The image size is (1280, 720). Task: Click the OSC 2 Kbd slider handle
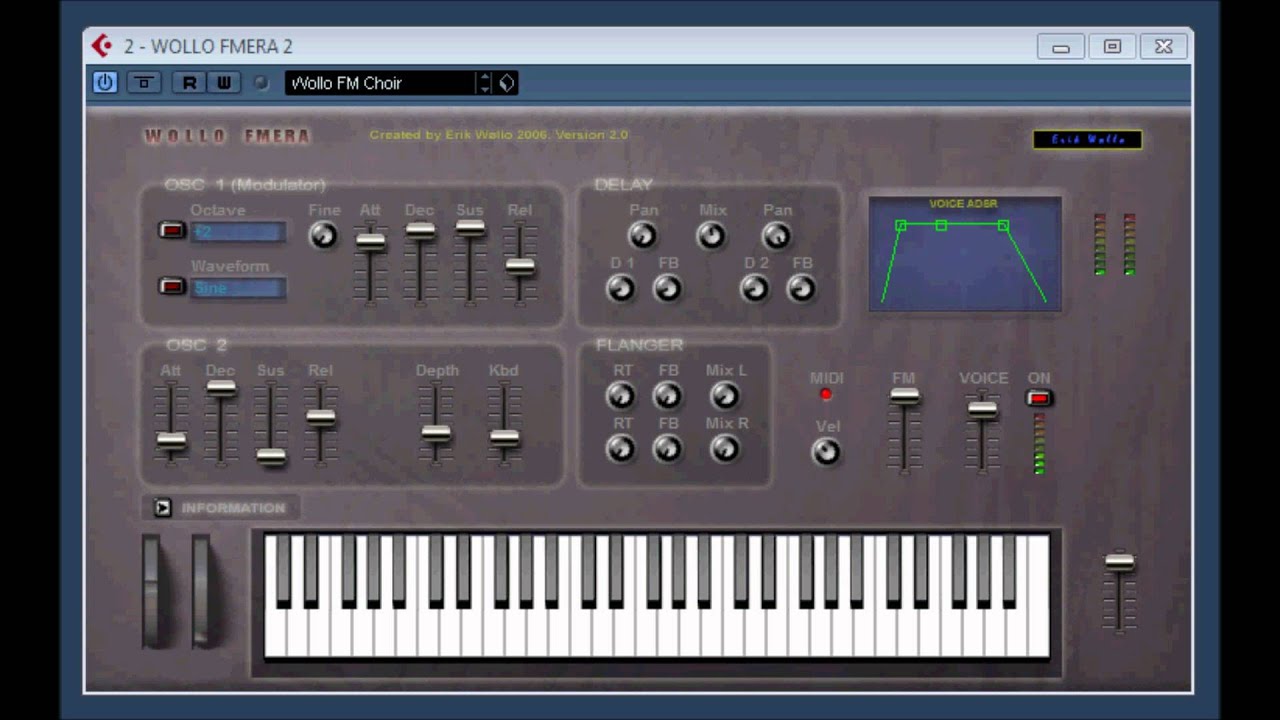504,438
